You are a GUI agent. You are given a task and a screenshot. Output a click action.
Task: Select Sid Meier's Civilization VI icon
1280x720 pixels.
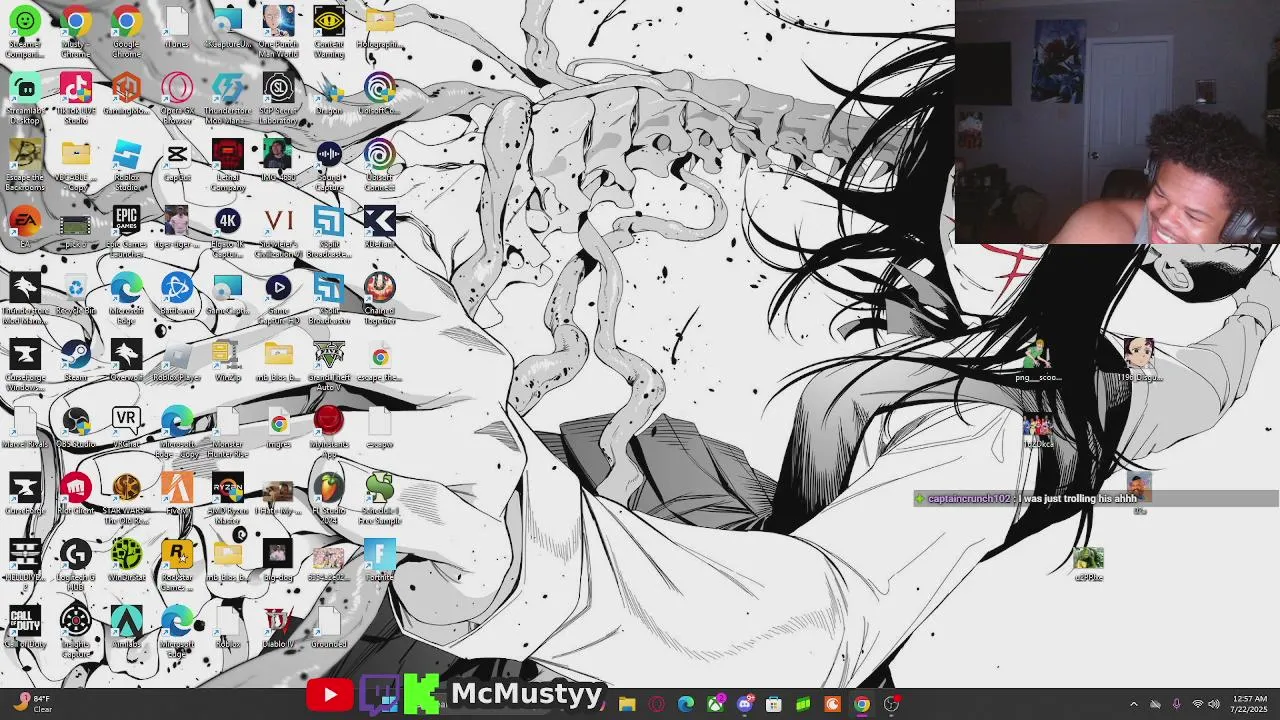click(x=278, y=232)
